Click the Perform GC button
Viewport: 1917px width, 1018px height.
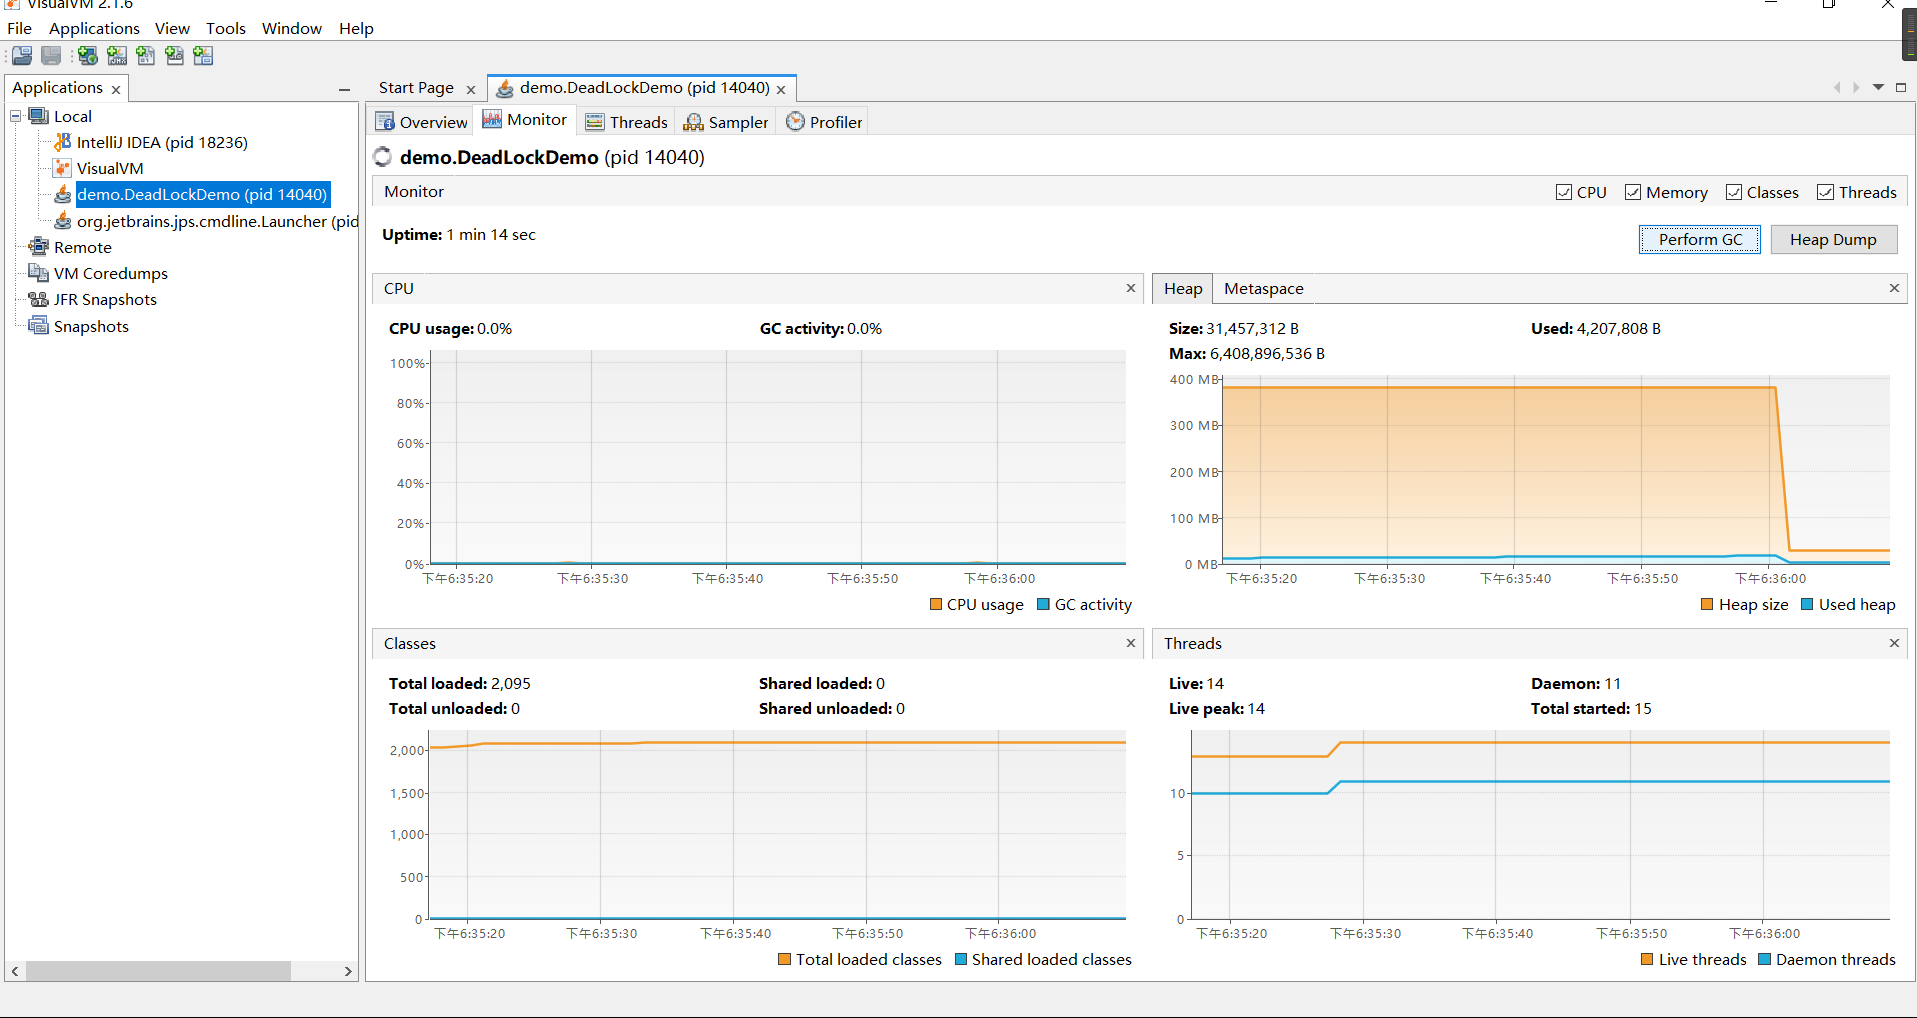click(x=1700, y=239)
